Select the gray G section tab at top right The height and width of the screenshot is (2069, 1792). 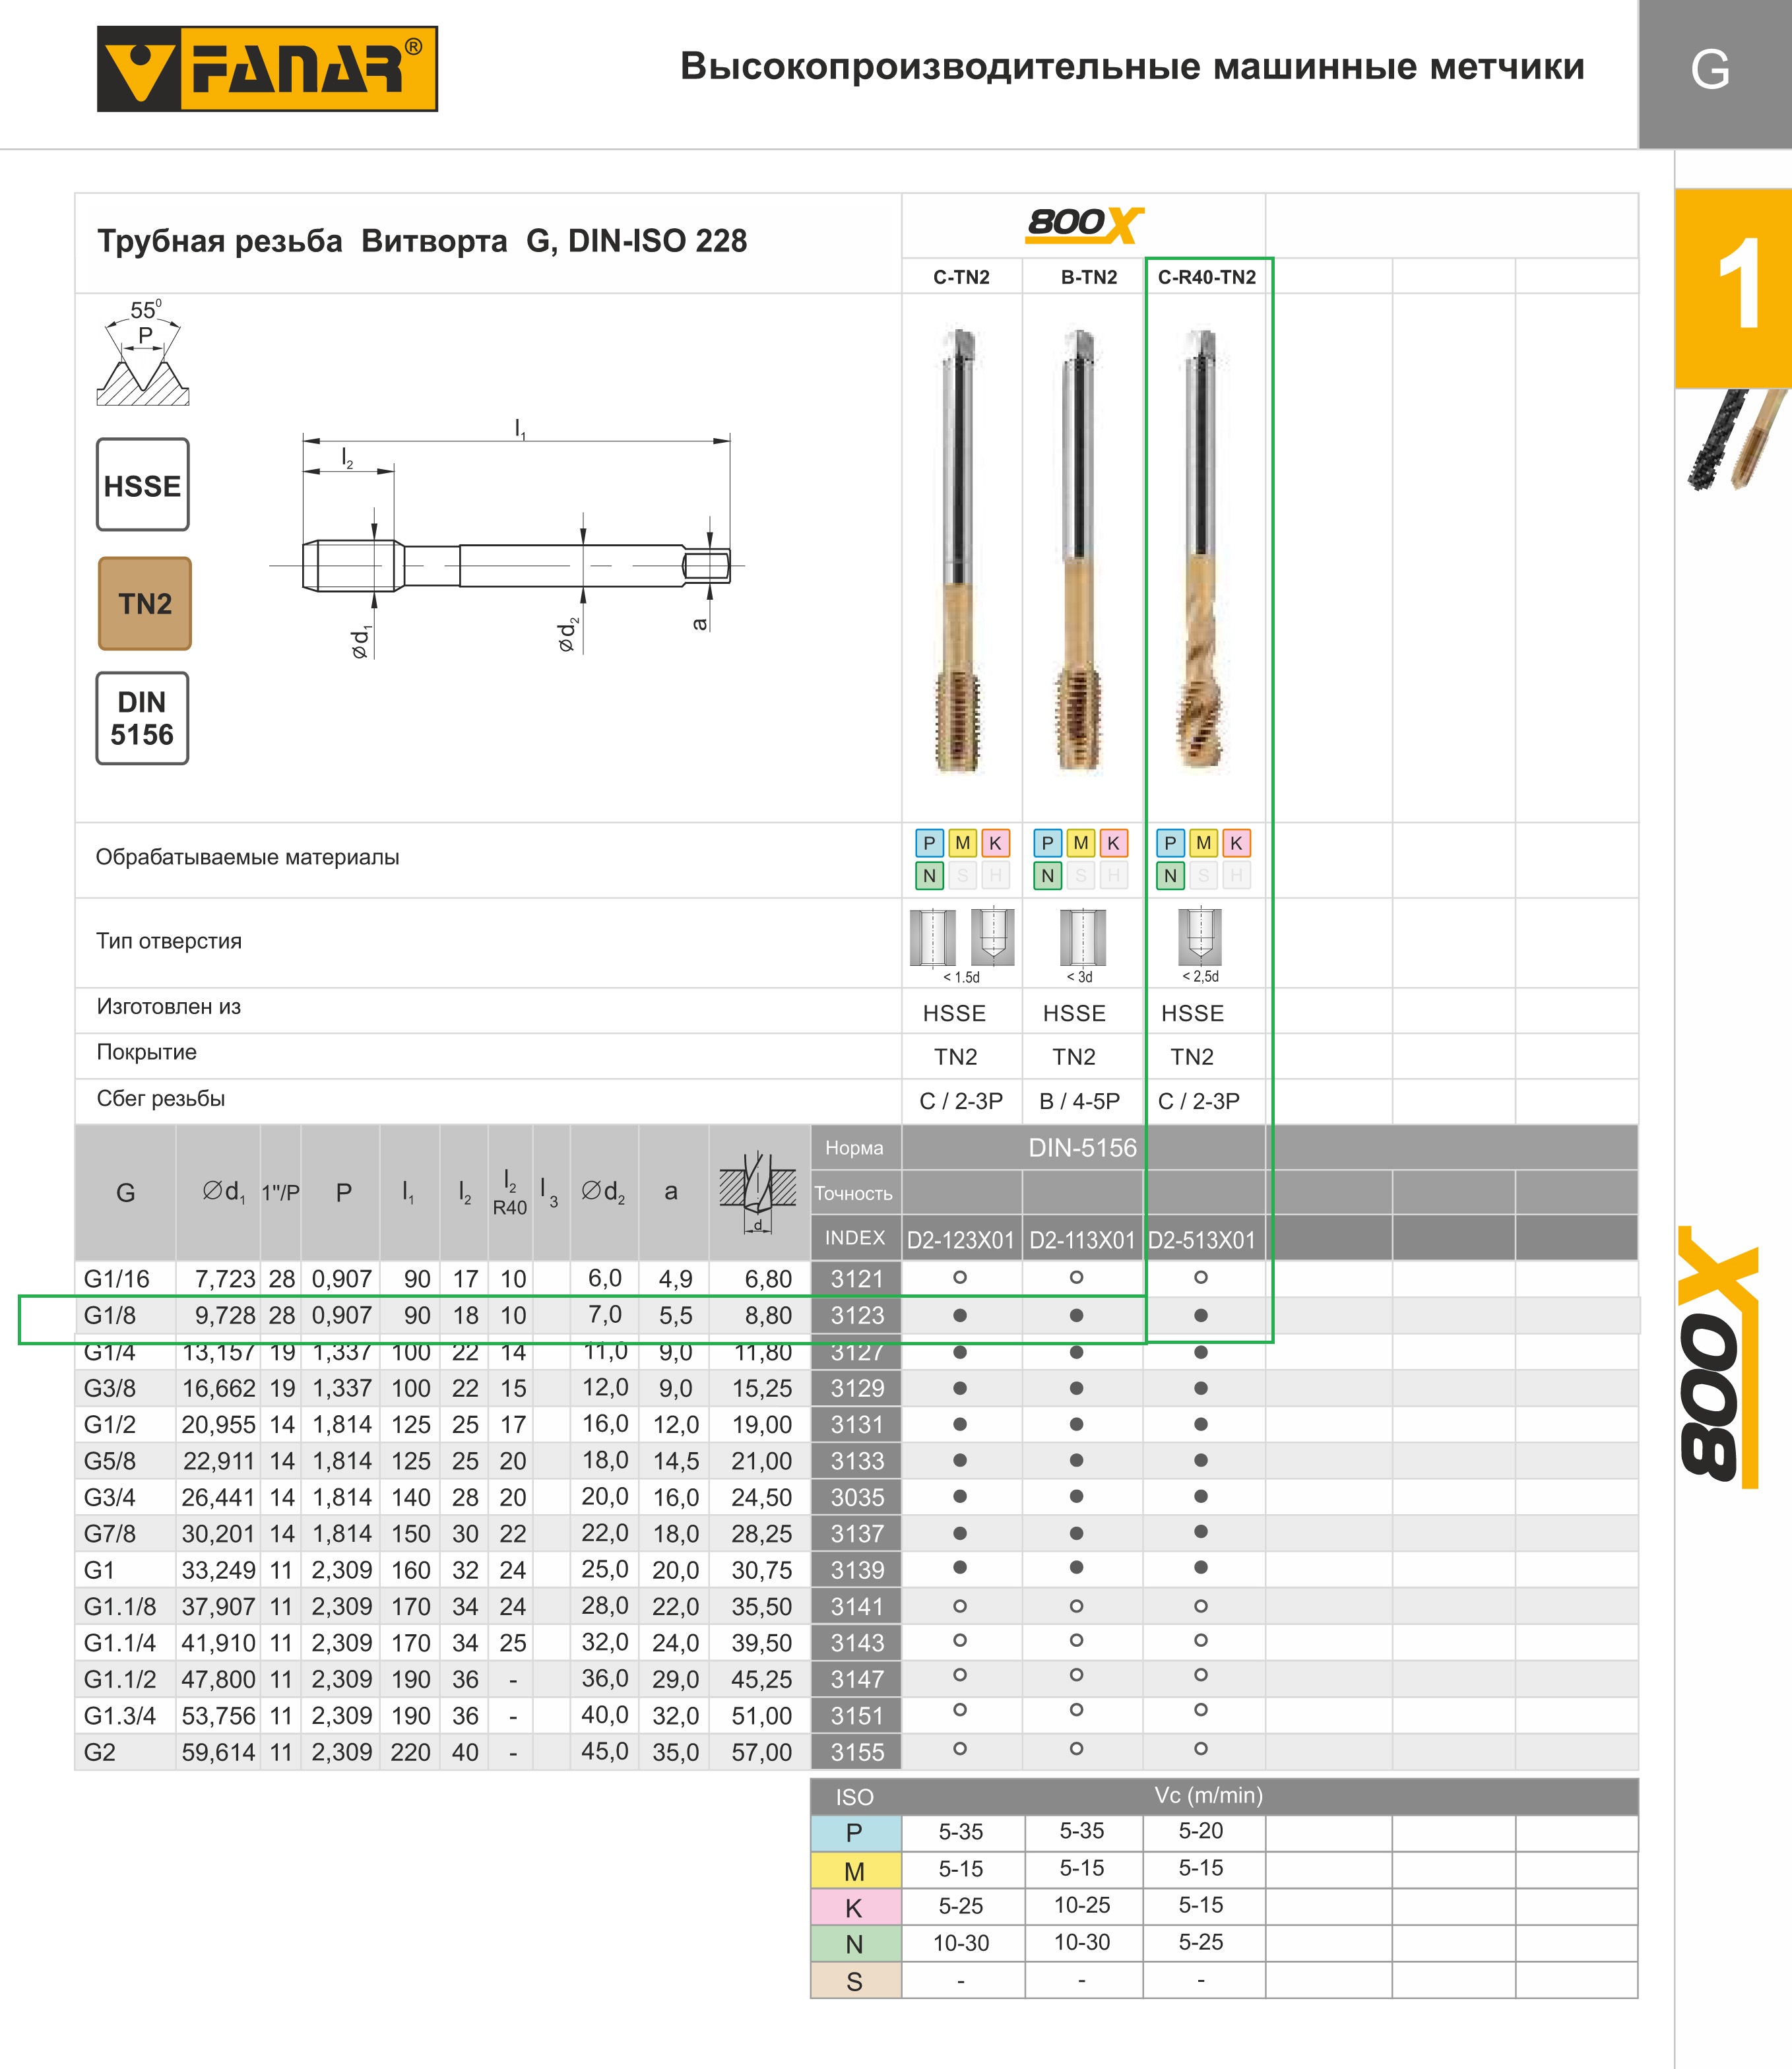pyautogui.click(x=1714, y=74)
